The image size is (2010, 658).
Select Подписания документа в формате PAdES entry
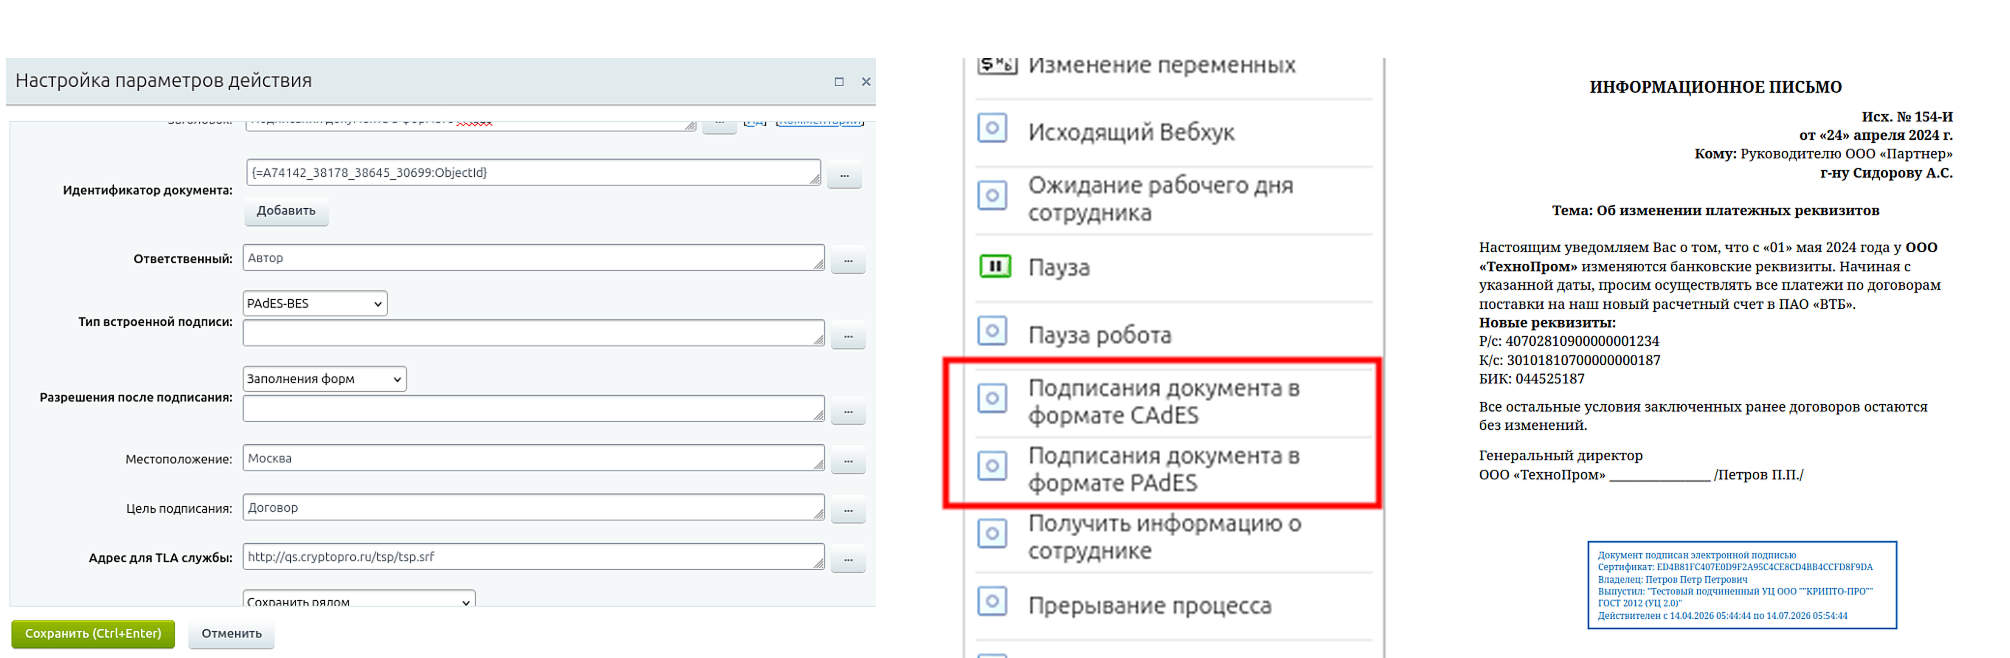point(1163,469)
